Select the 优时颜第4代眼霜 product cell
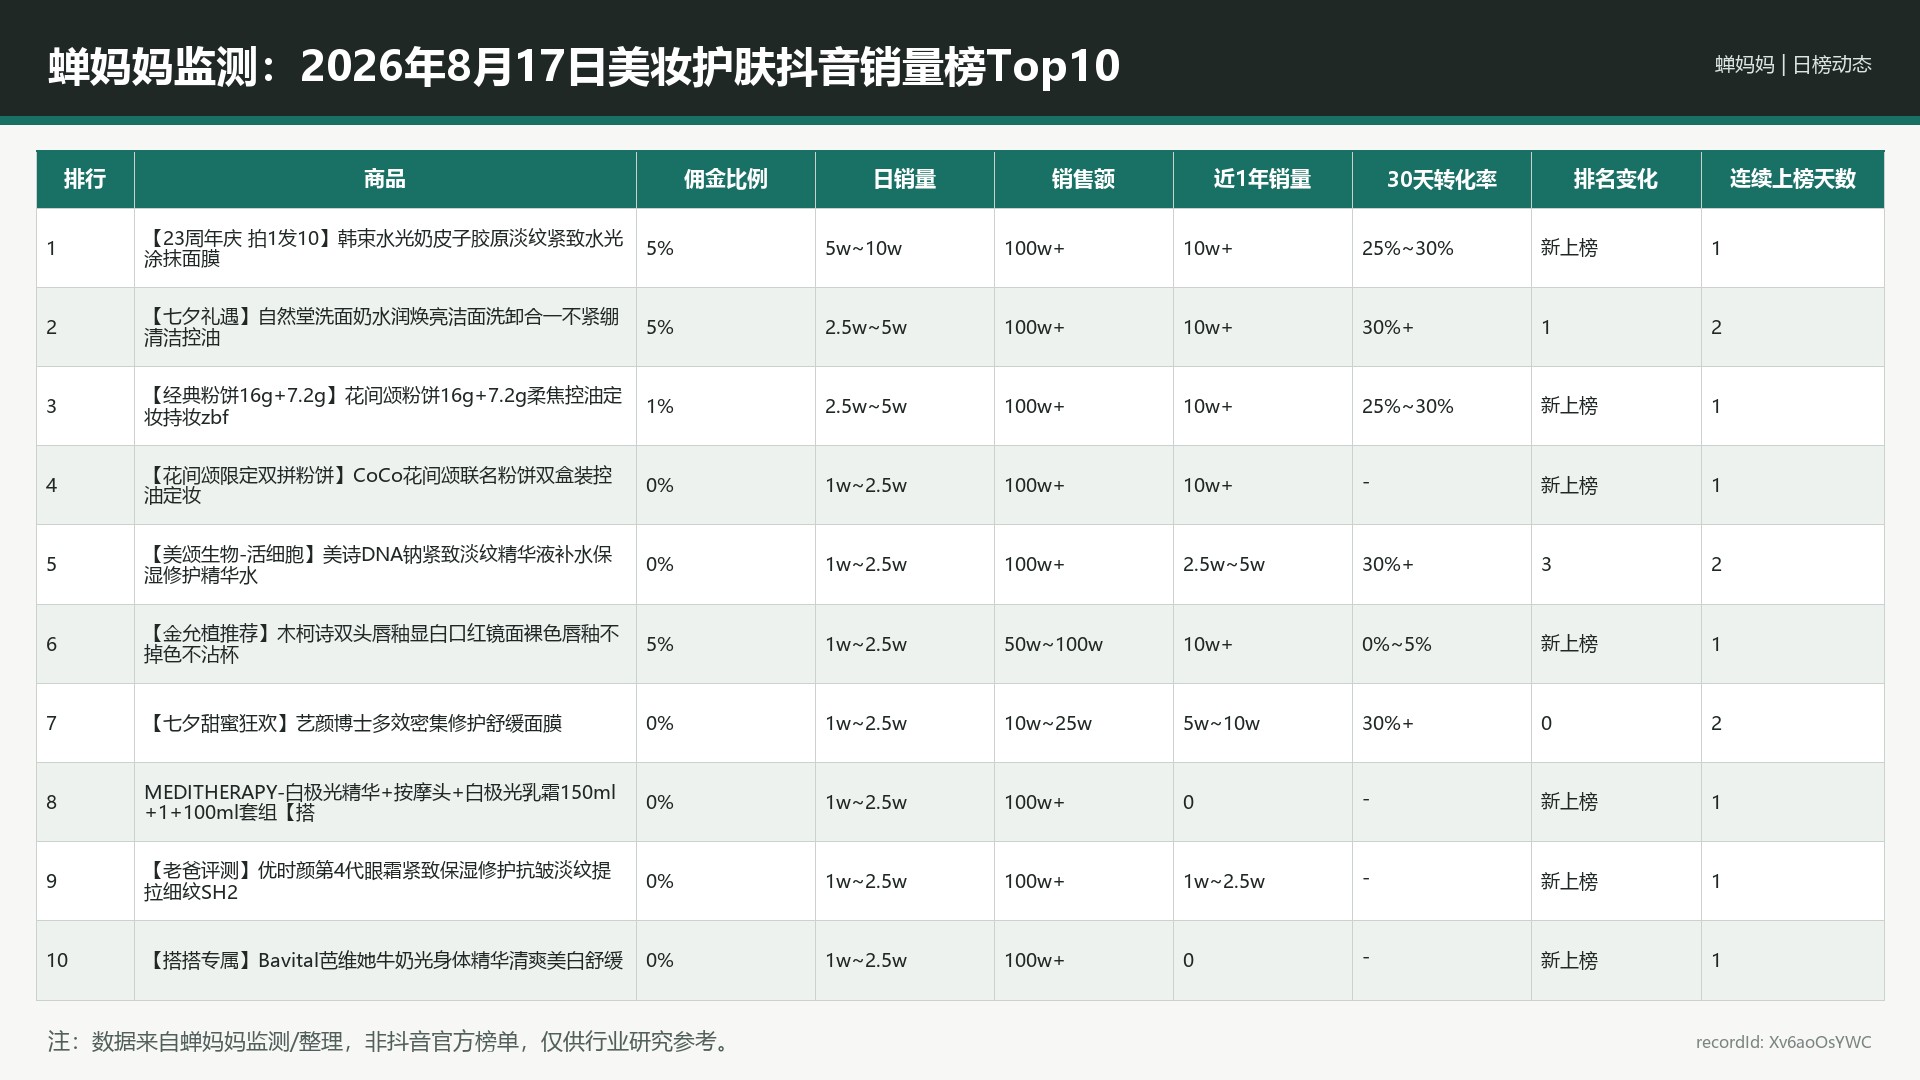 [385, 881]
